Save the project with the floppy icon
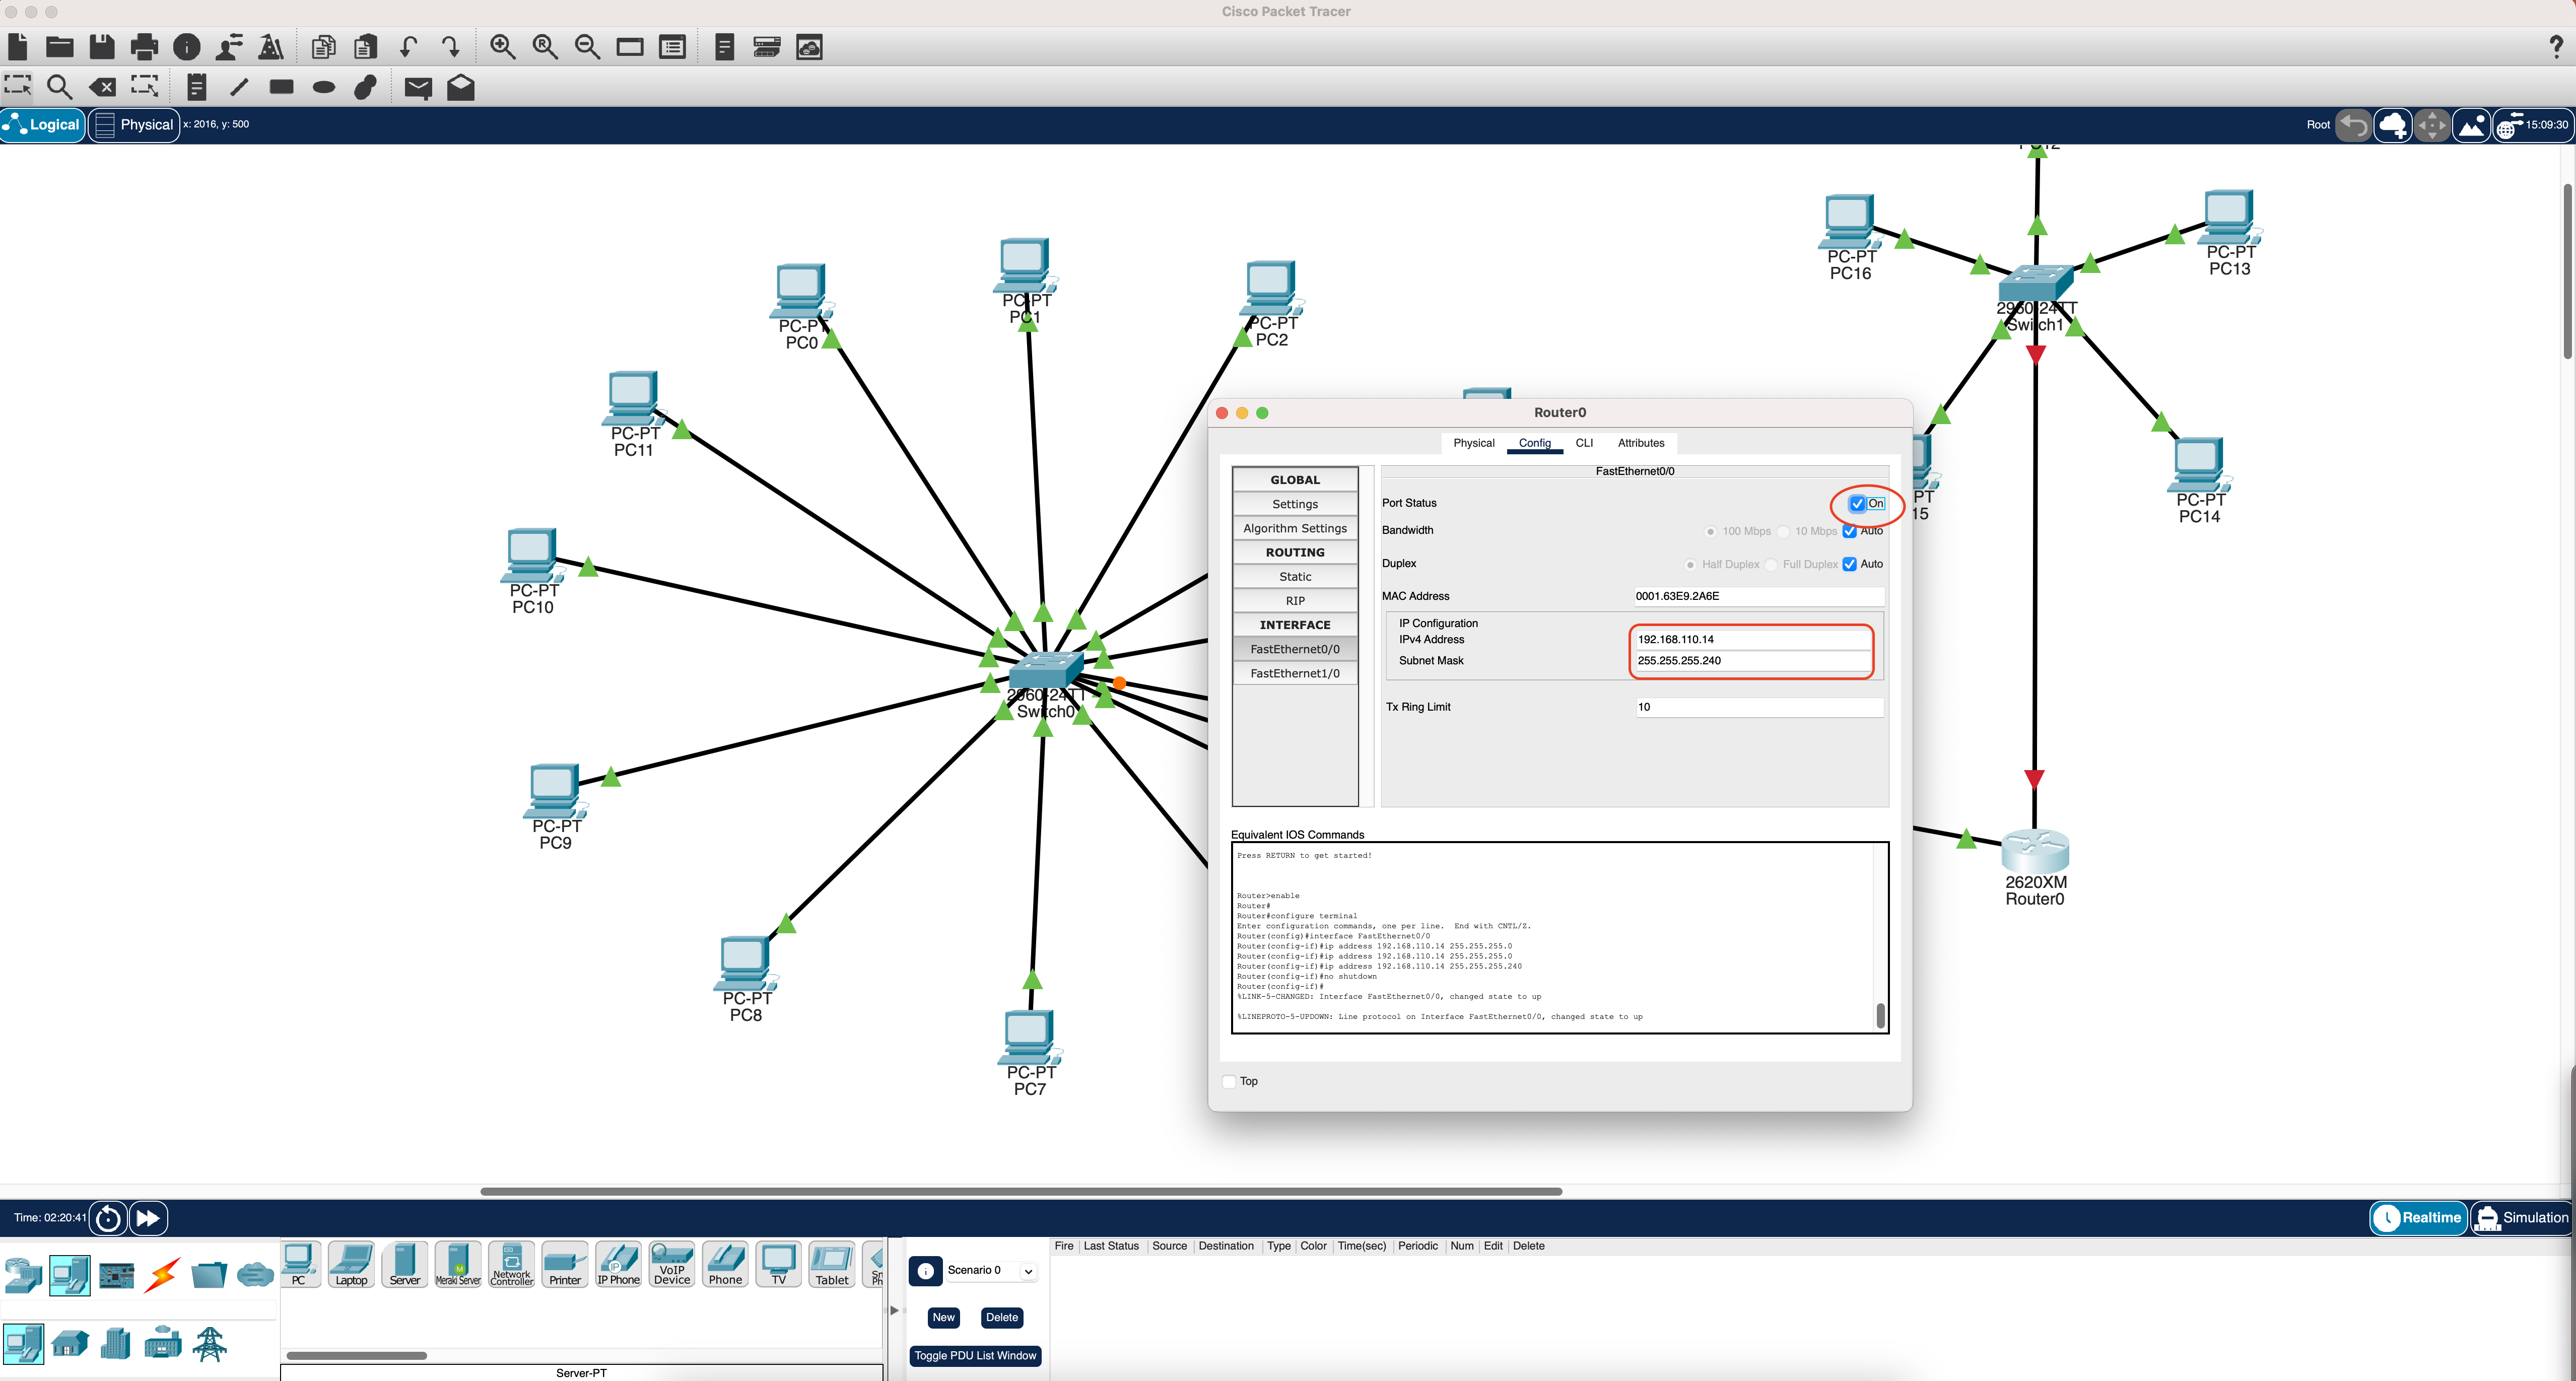2576x1381 pixels. 102,46
